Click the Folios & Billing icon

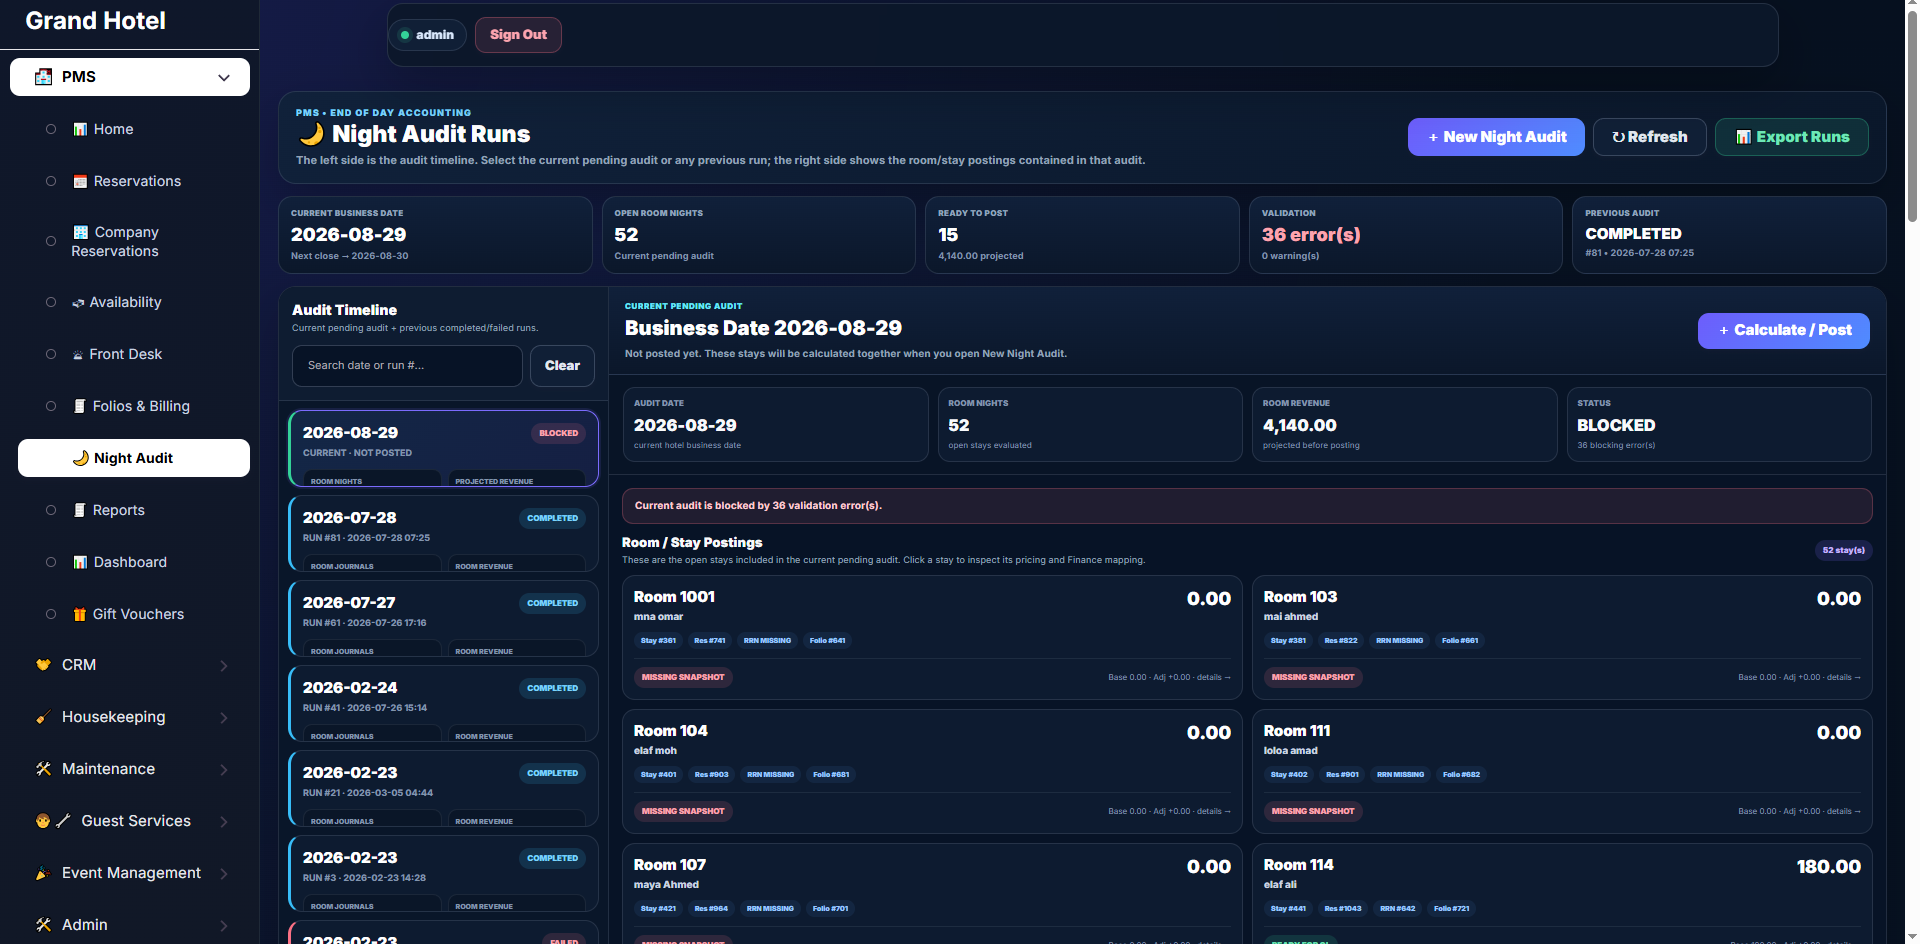pos(80,406)
